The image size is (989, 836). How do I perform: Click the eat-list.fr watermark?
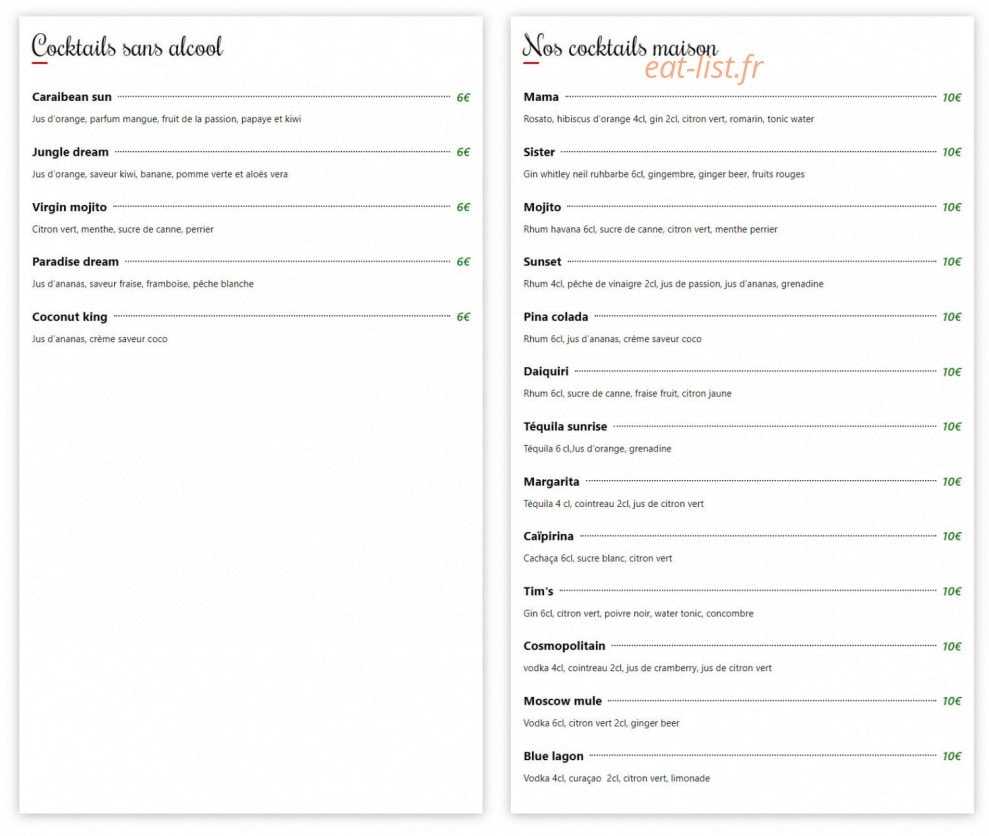pyautogui.click(x=703, y=68)
